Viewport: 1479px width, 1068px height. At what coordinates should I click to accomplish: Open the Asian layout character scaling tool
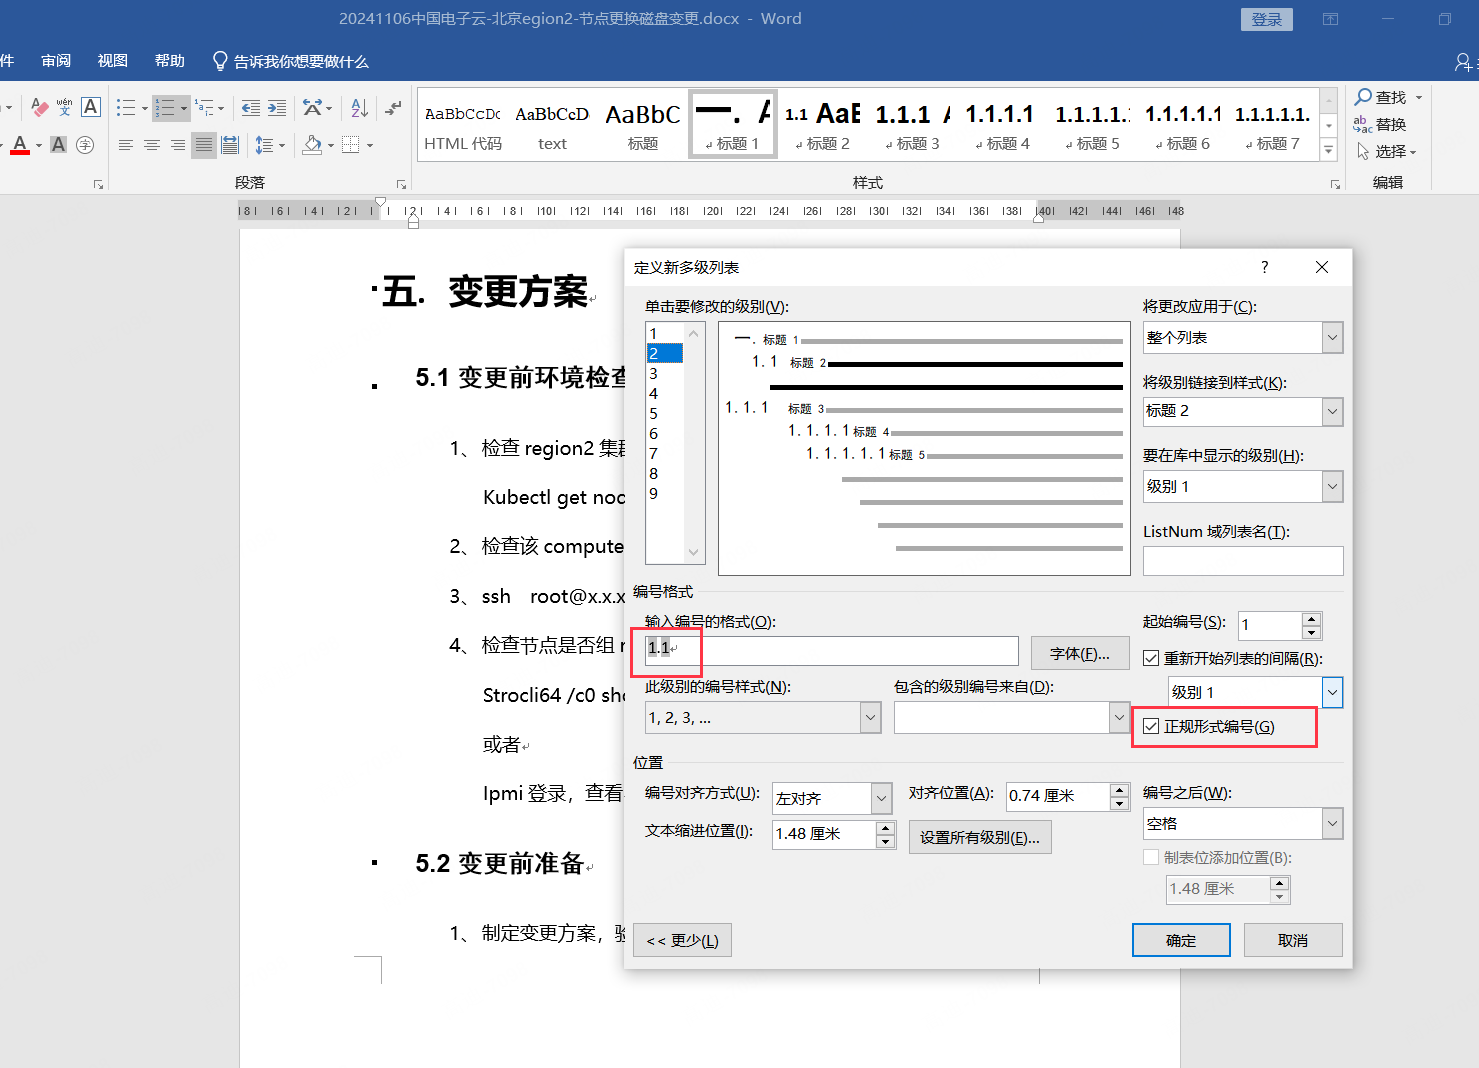(x=313, y=107)
